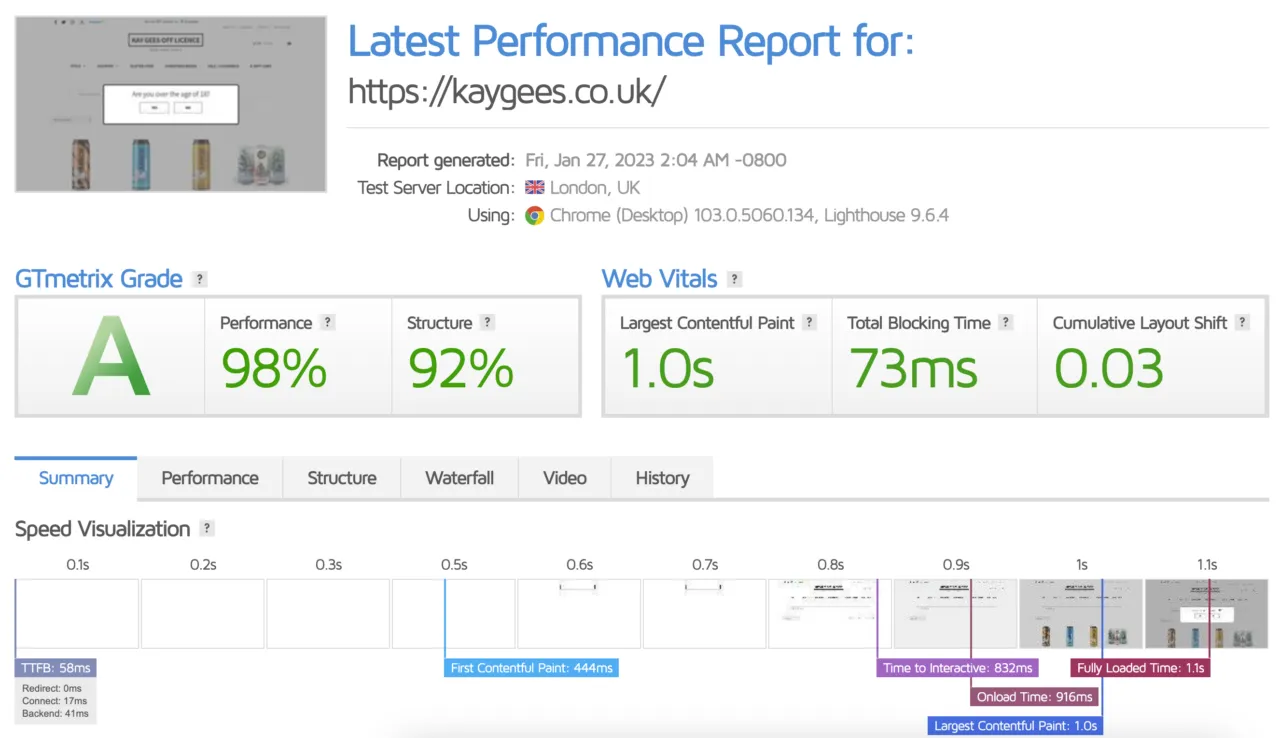The width and height of the screenshot is (1280, 738).
Task: Click the help icon beside GTmetrix Grade
Action: 200,279
